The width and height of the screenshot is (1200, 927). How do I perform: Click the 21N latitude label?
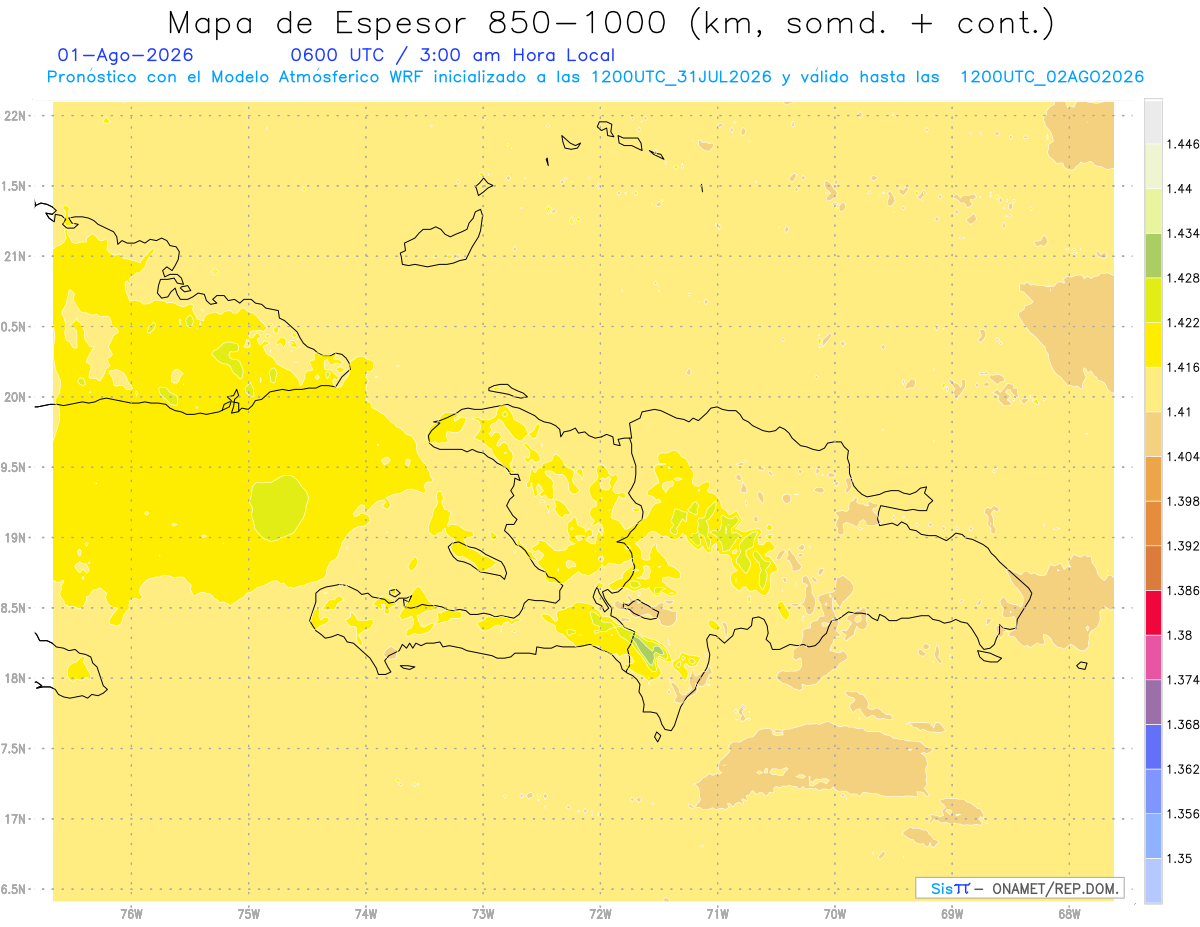[16, 256]
